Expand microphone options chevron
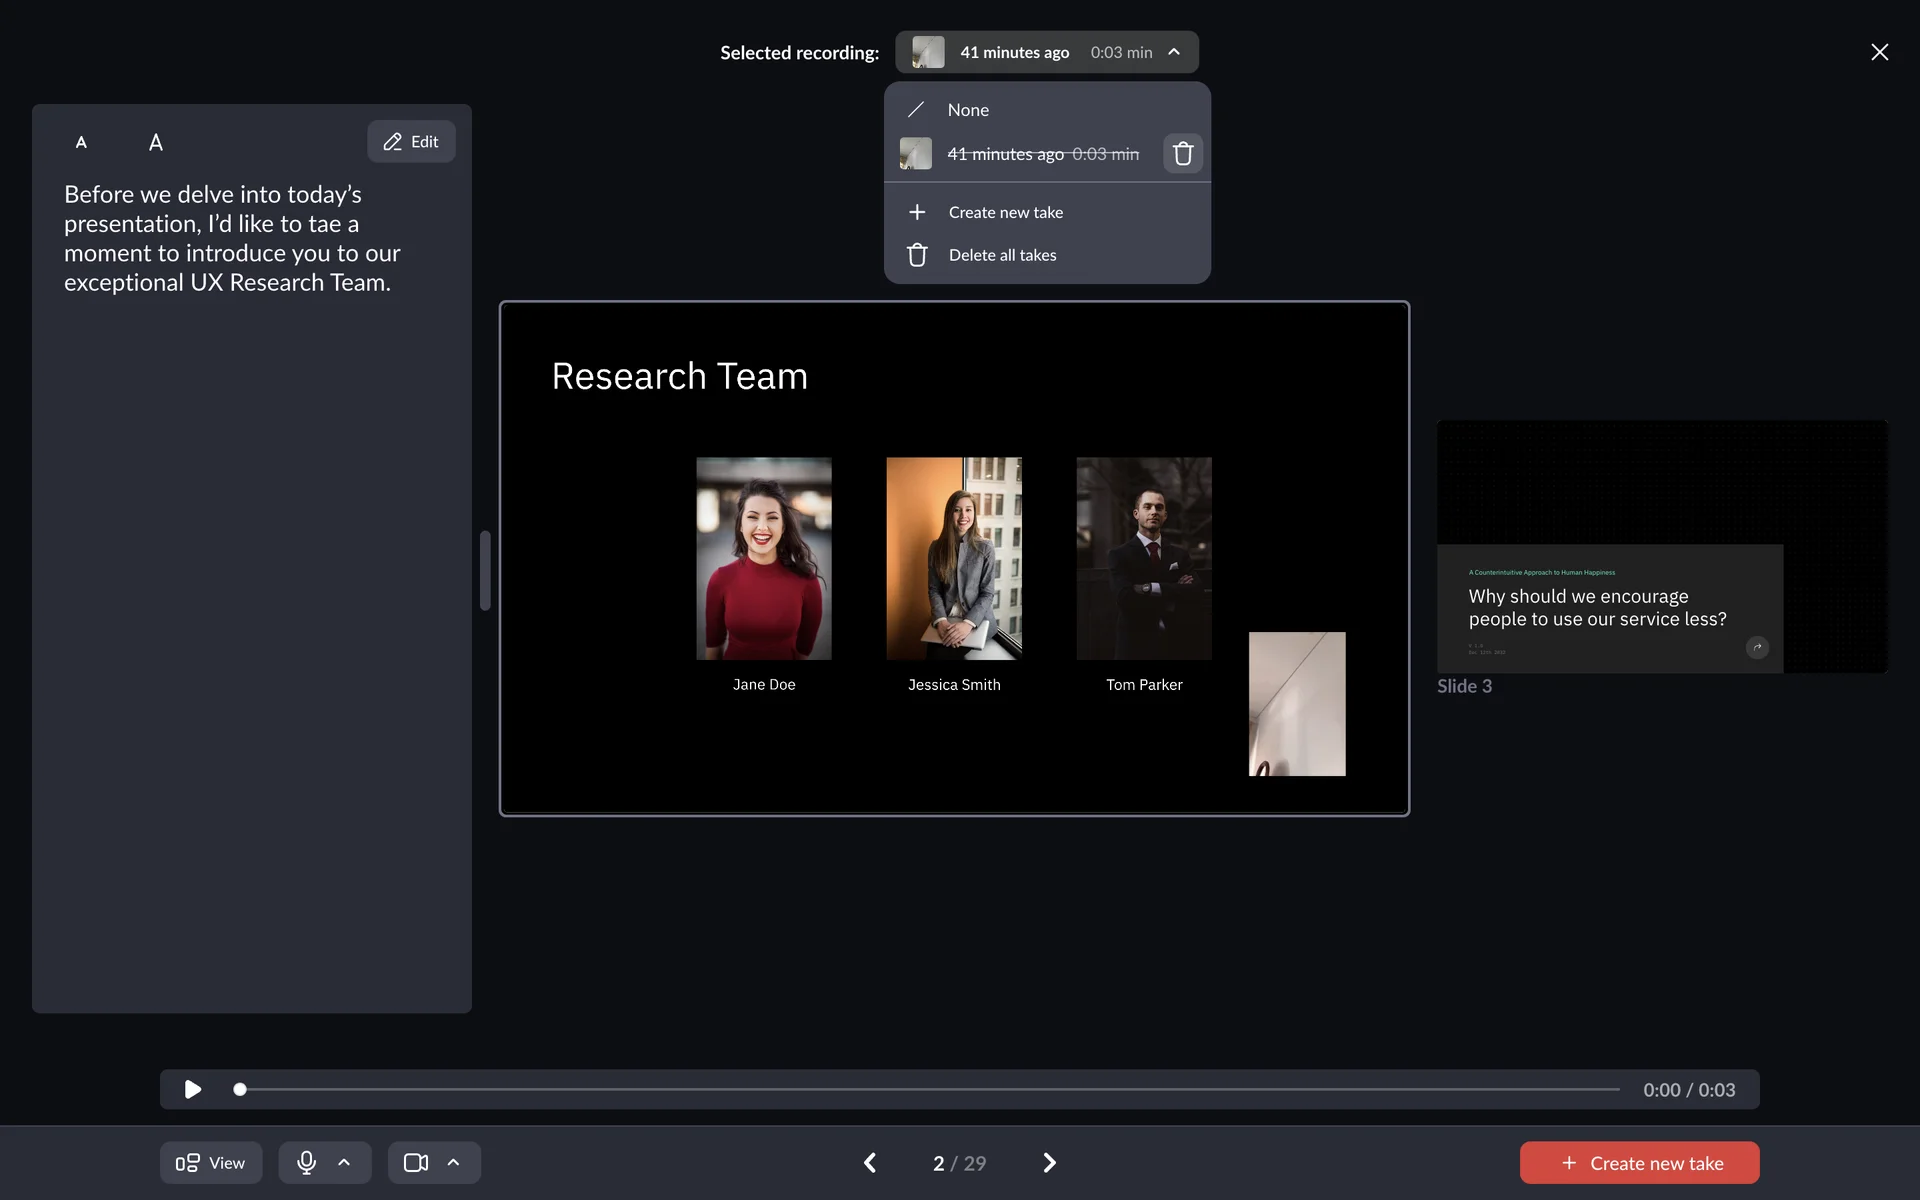 click(x=344, y=1162)
